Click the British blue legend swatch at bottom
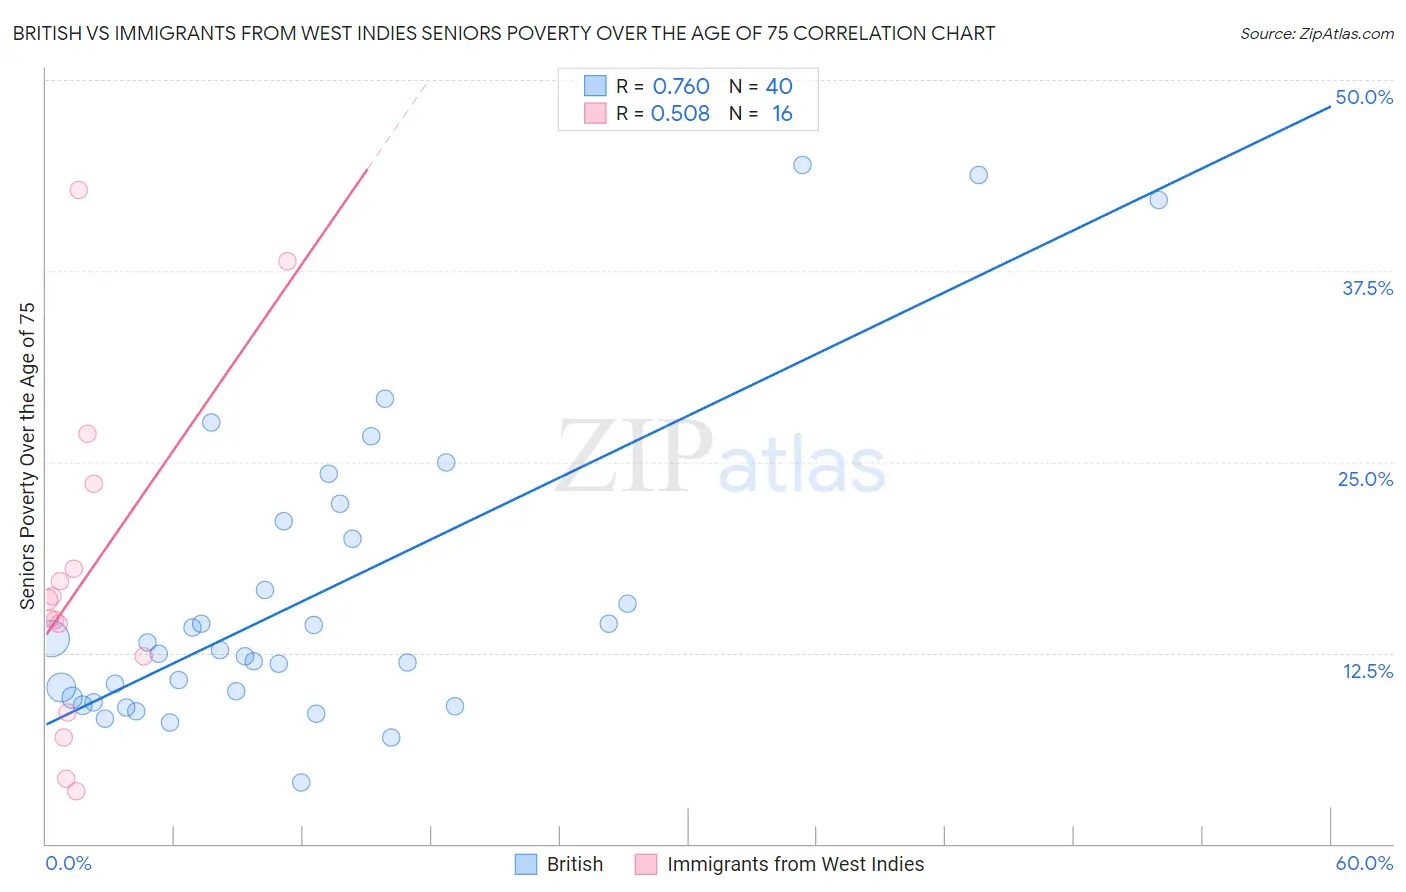Image resolution: width=1406 pixels, height=892 pixels. 526,864
